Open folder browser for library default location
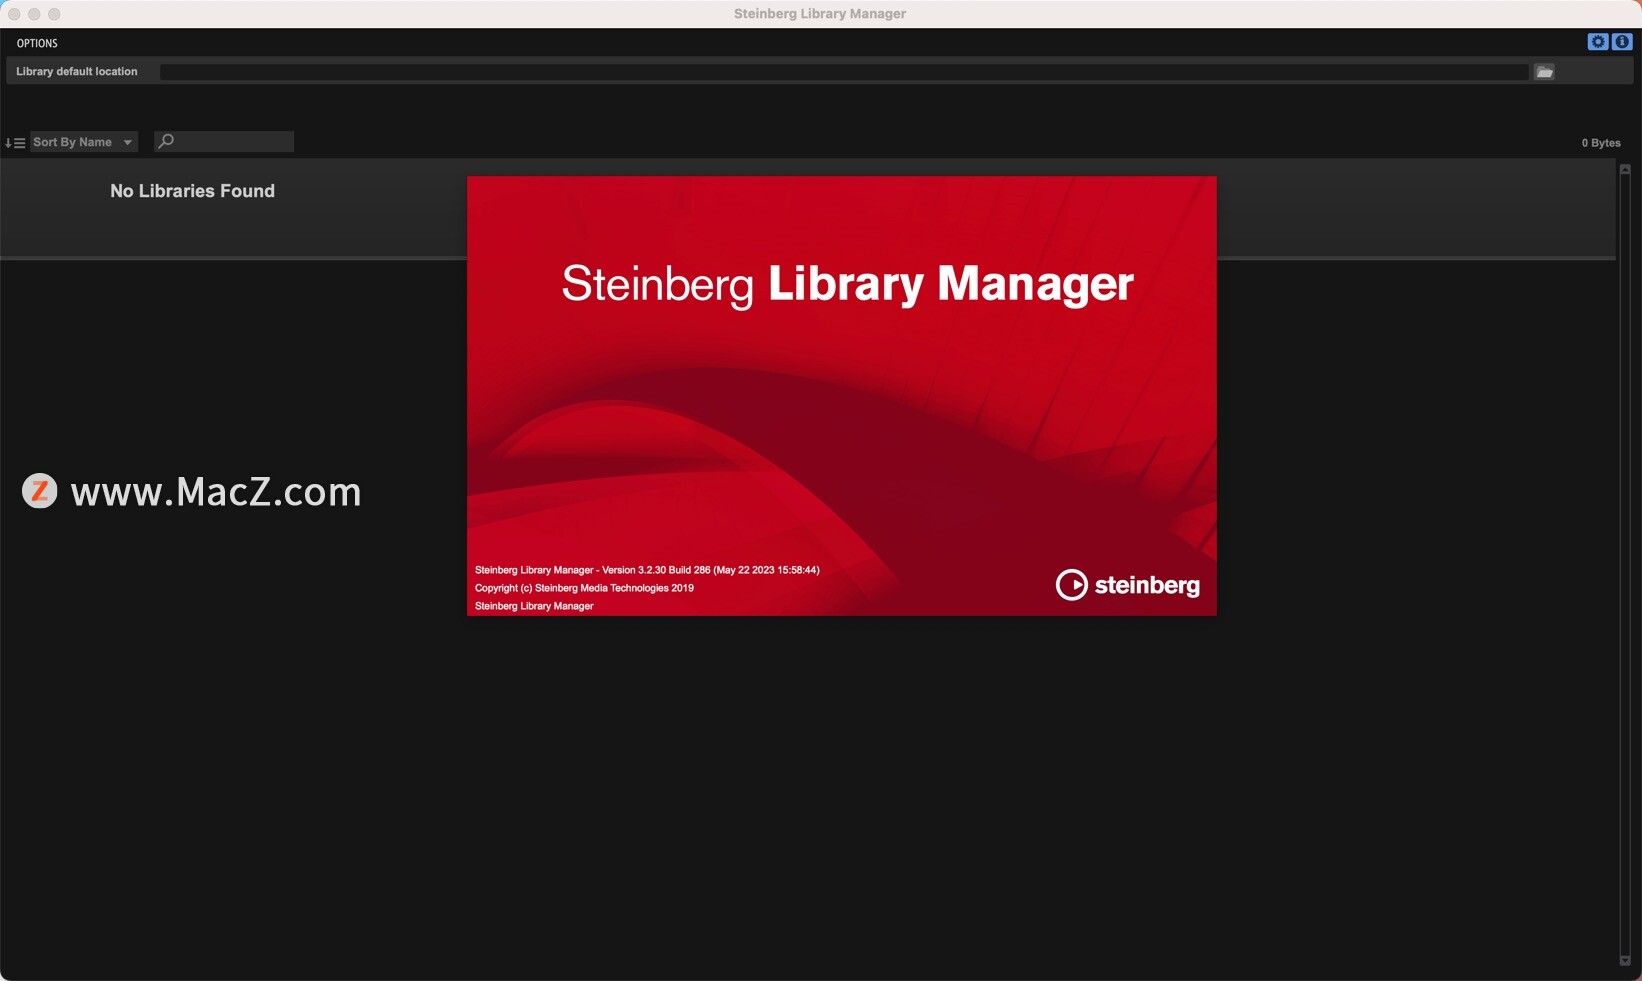 pyautogui.click(x=1545, y=72)
